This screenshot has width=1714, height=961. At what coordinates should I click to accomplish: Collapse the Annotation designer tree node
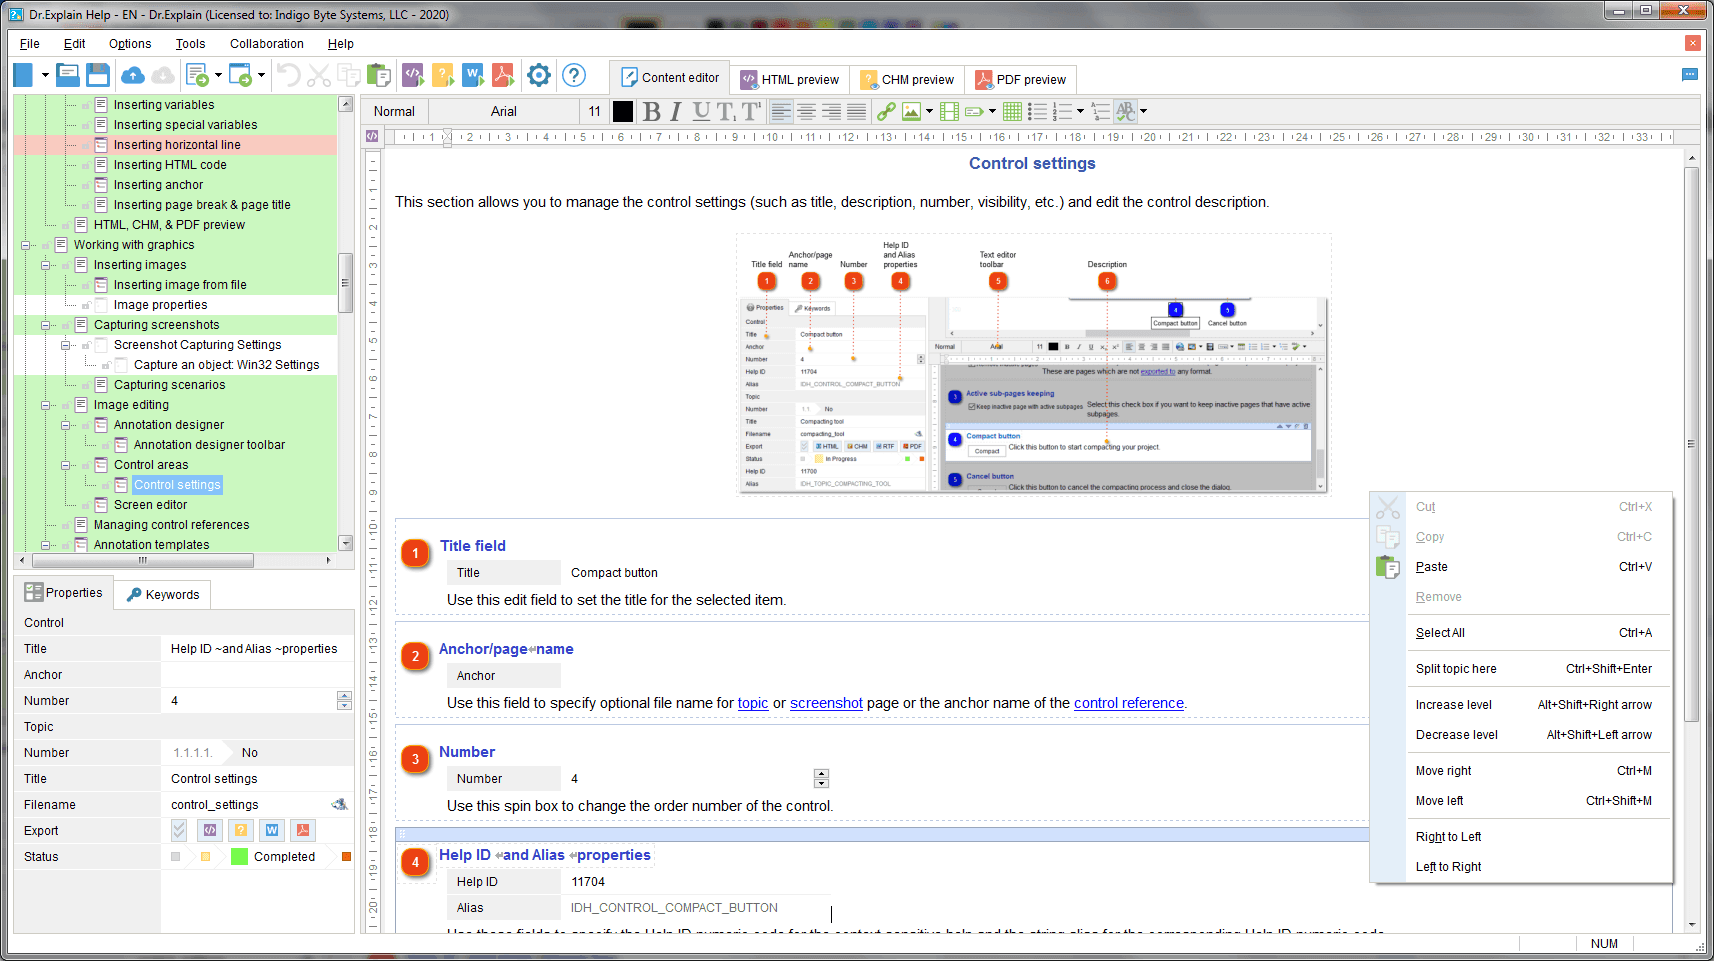[x=65, y=425]
